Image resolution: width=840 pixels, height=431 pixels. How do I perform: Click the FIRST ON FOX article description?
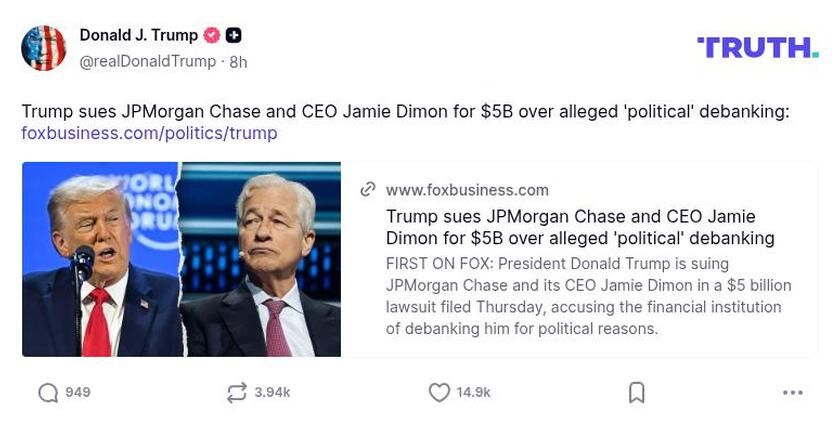588,296
